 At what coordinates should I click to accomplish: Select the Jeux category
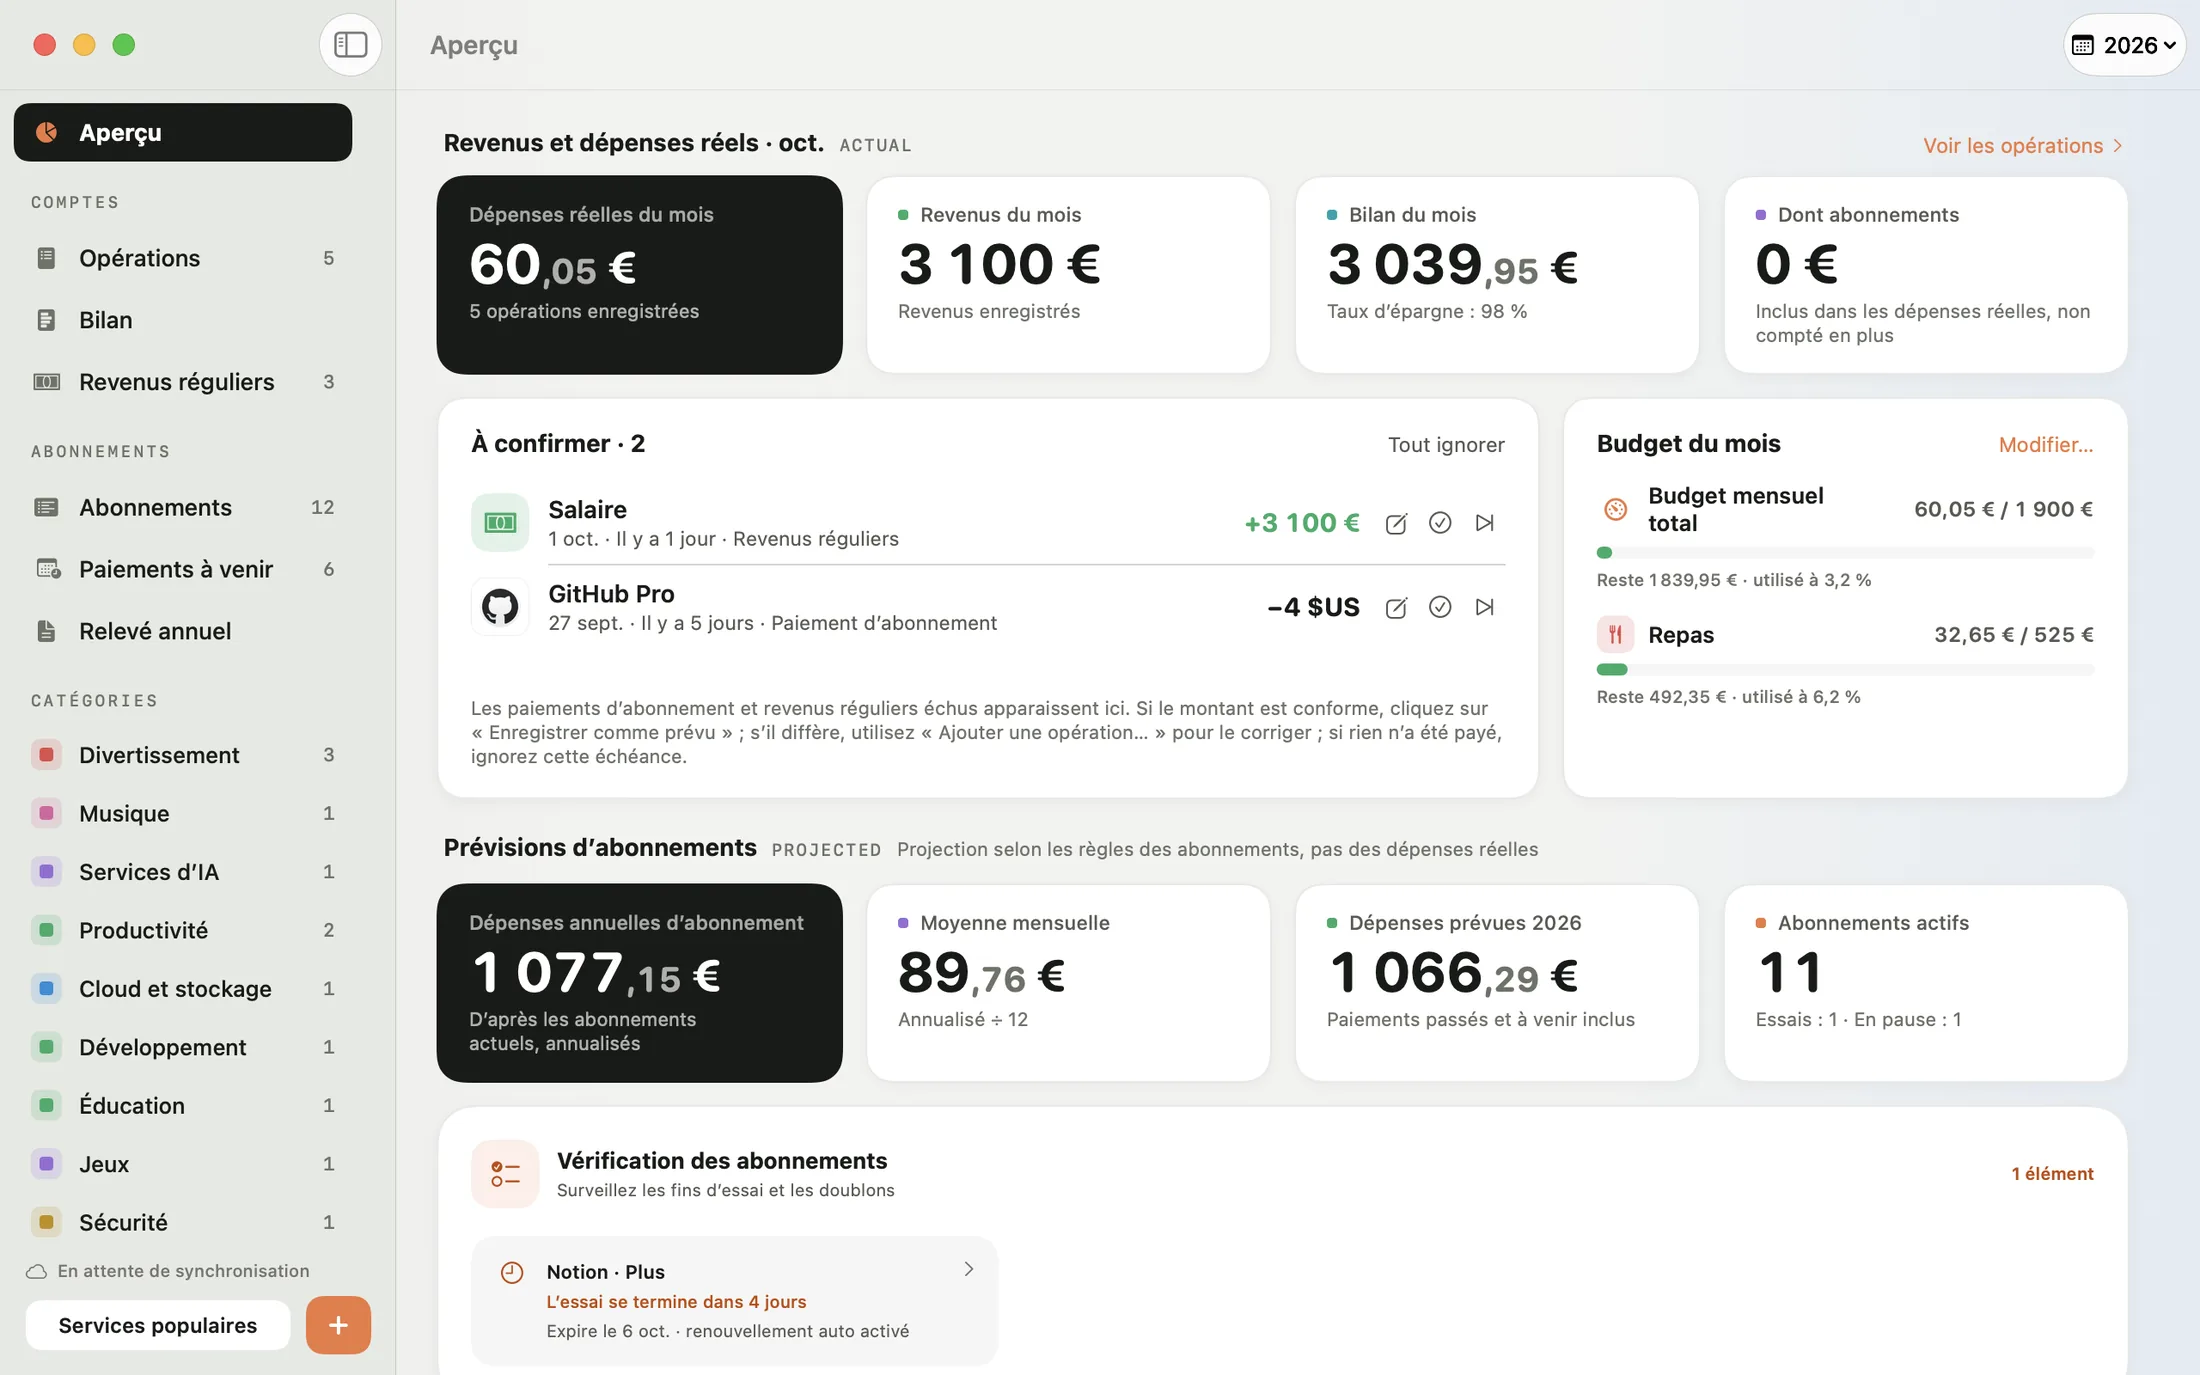[183, 1164]
